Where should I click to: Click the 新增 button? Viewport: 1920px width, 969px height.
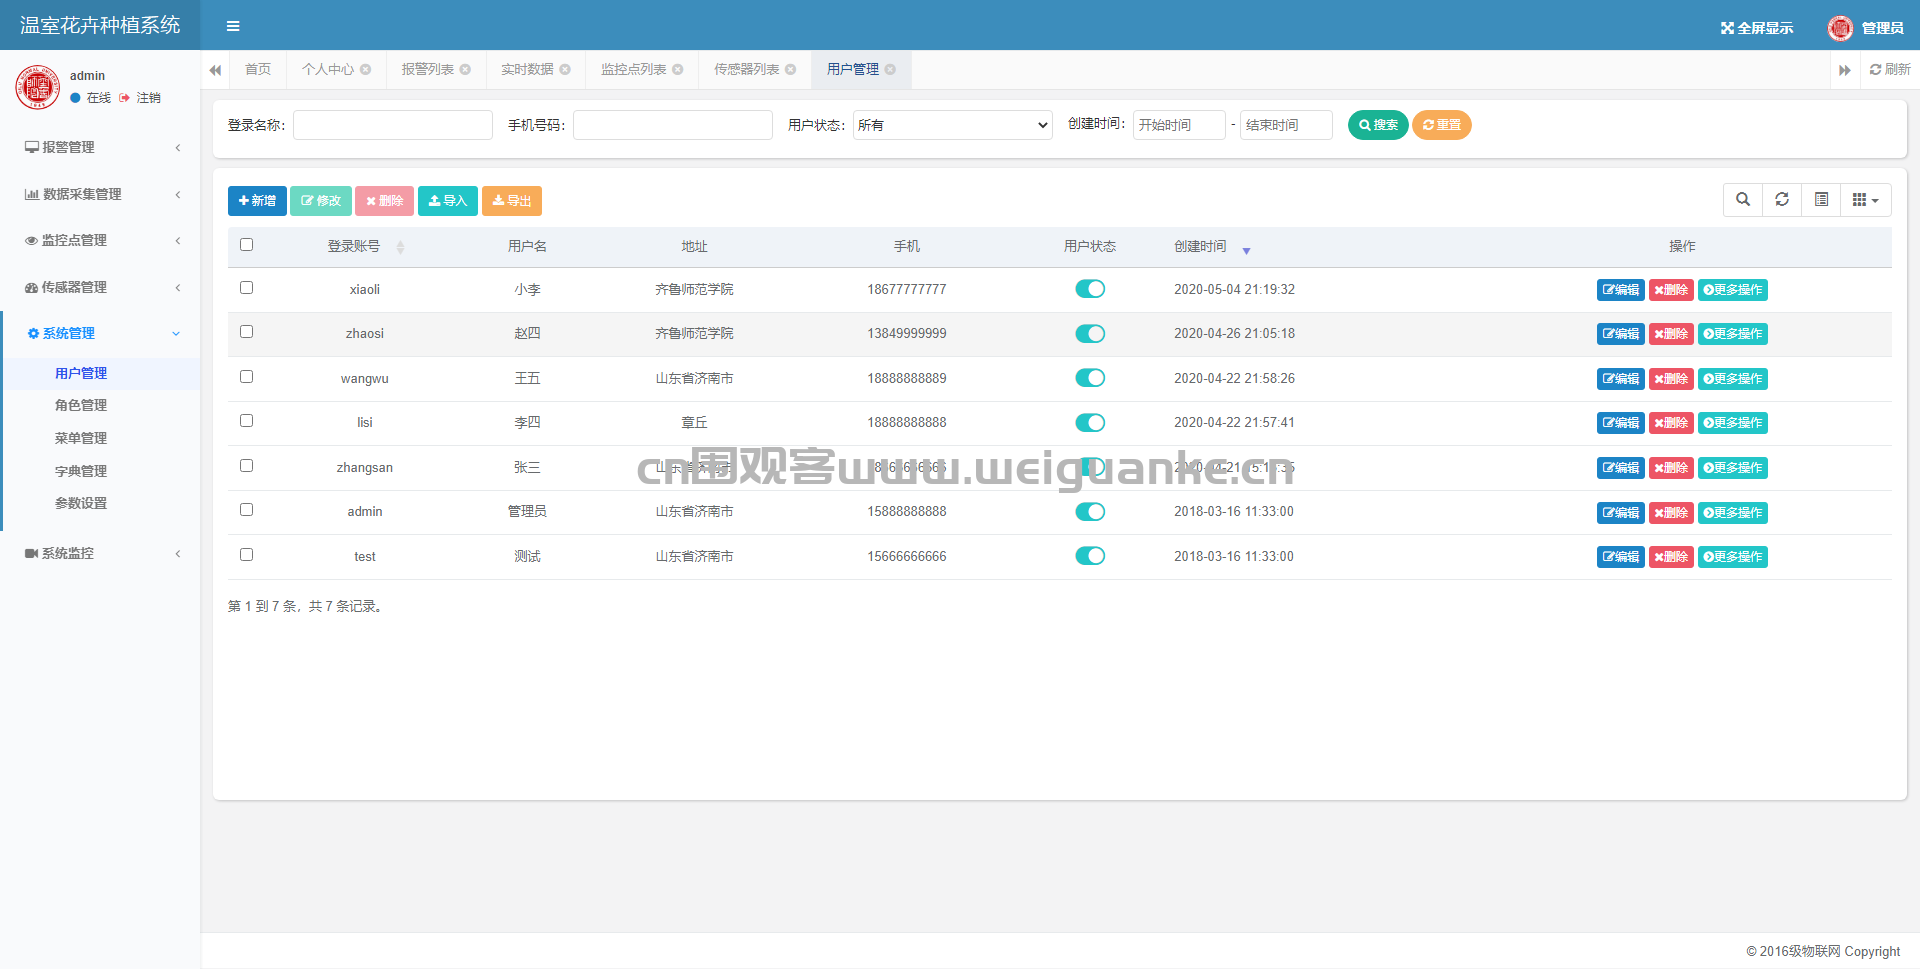(257, 201)
